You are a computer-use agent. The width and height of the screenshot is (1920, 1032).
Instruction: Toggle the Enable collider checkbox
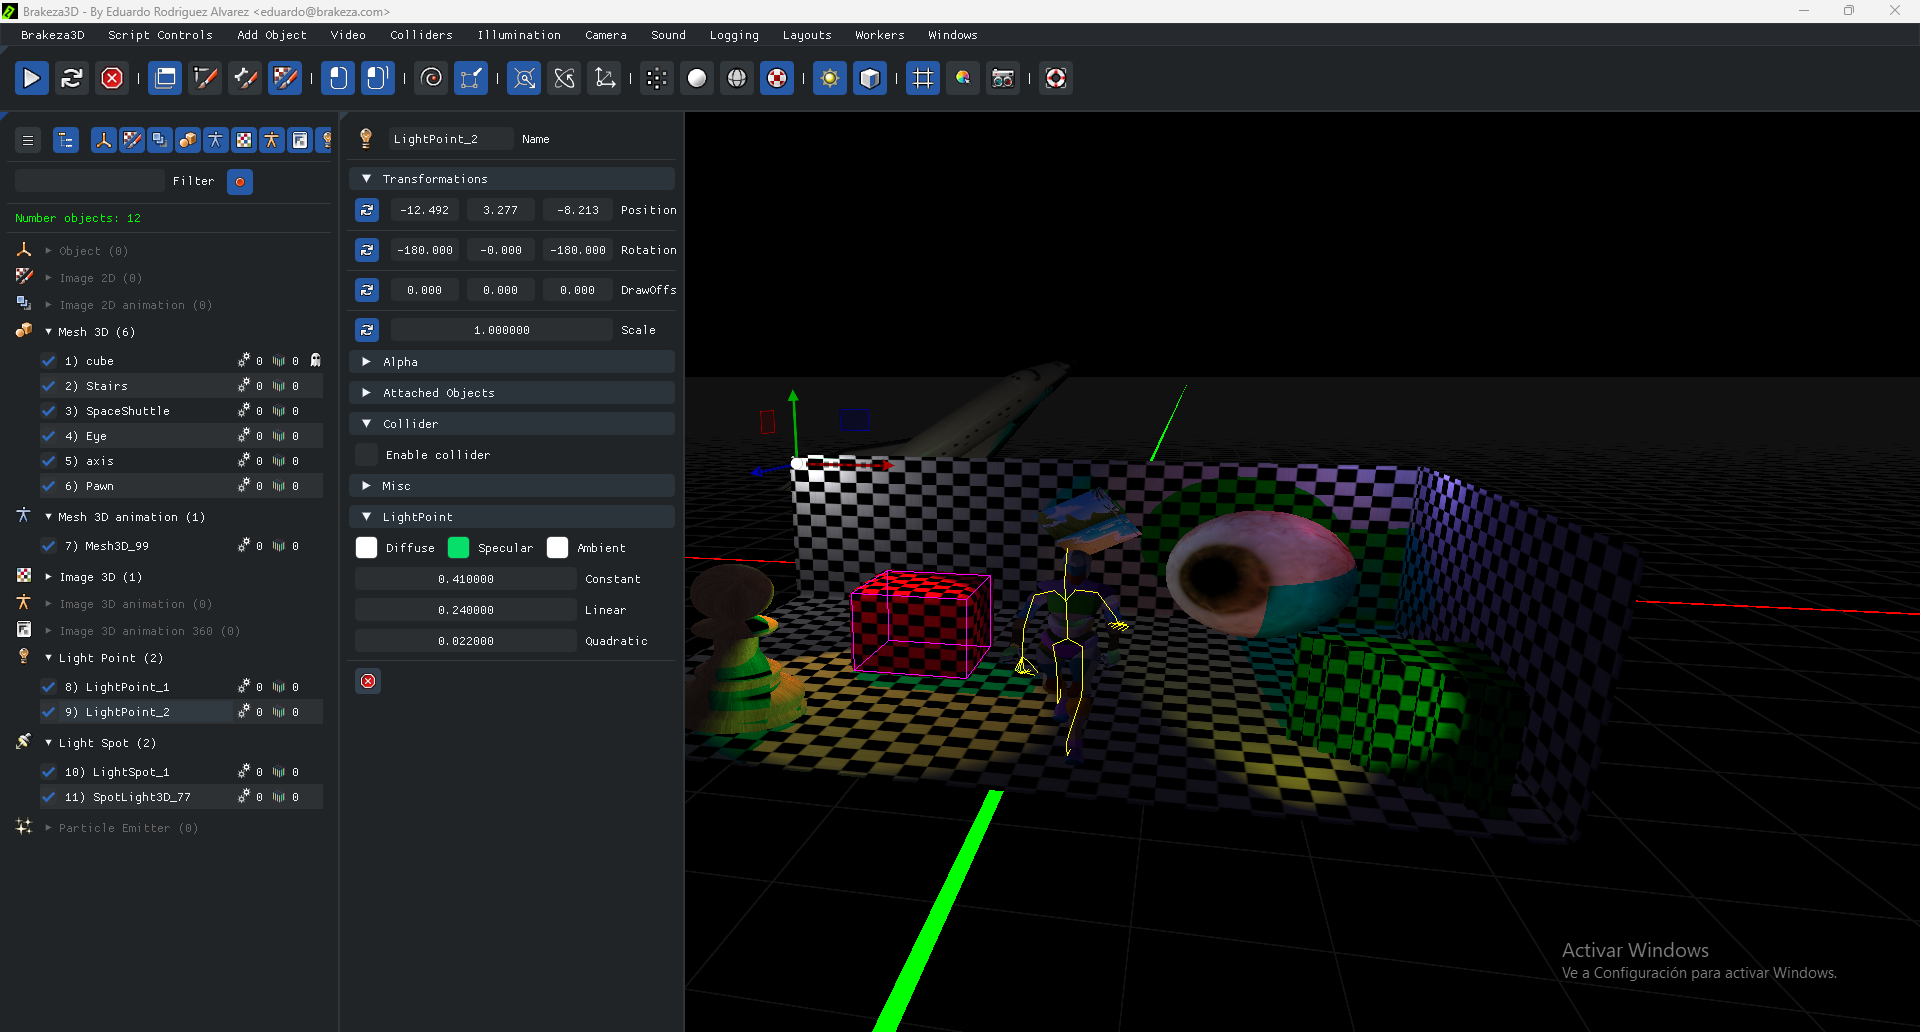(x=367, y=455)
